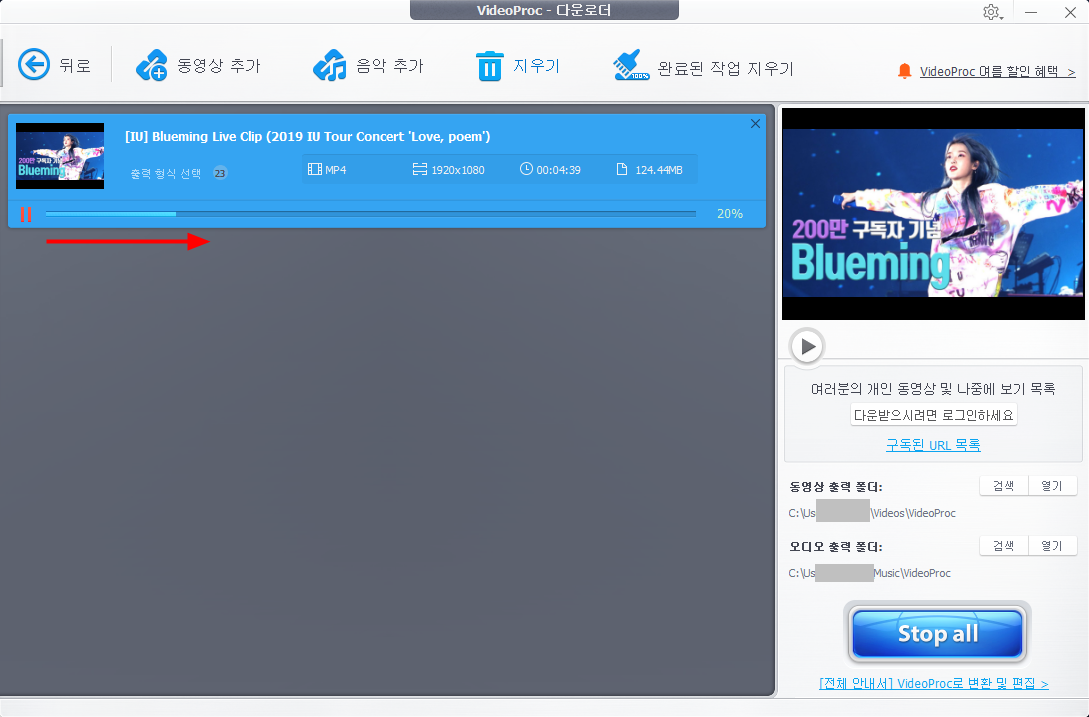Click the trash can delete icon
This screenshot has width=1089, height=717.
[x=490, y=66]
